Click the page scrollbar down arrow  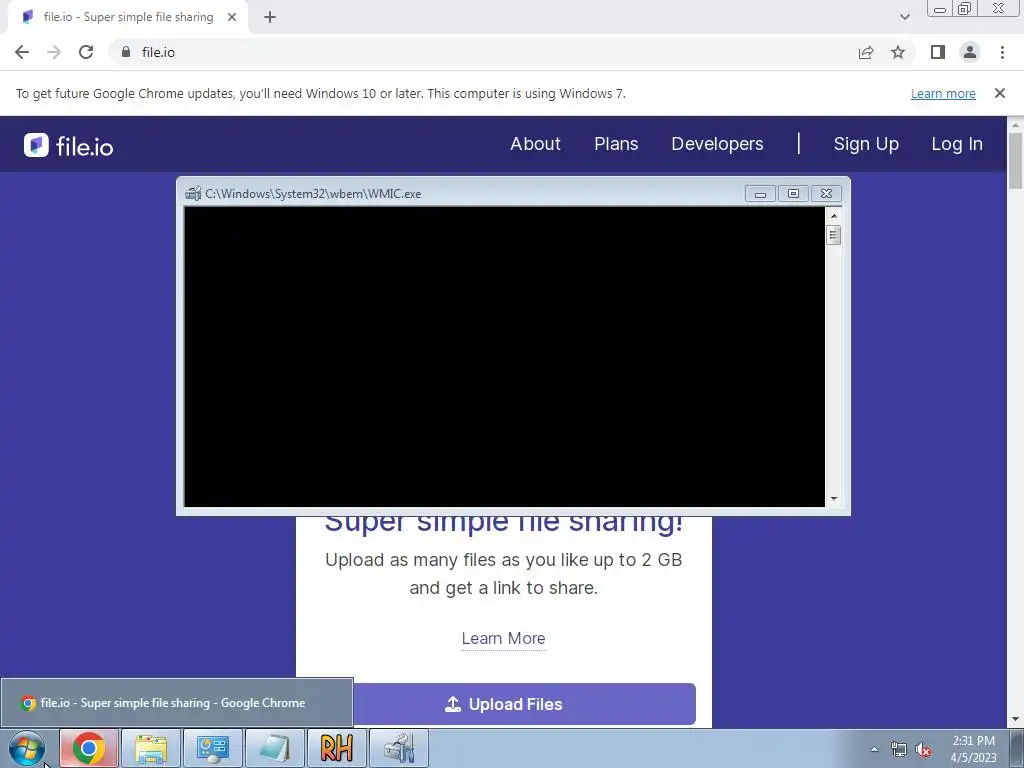1015,720
